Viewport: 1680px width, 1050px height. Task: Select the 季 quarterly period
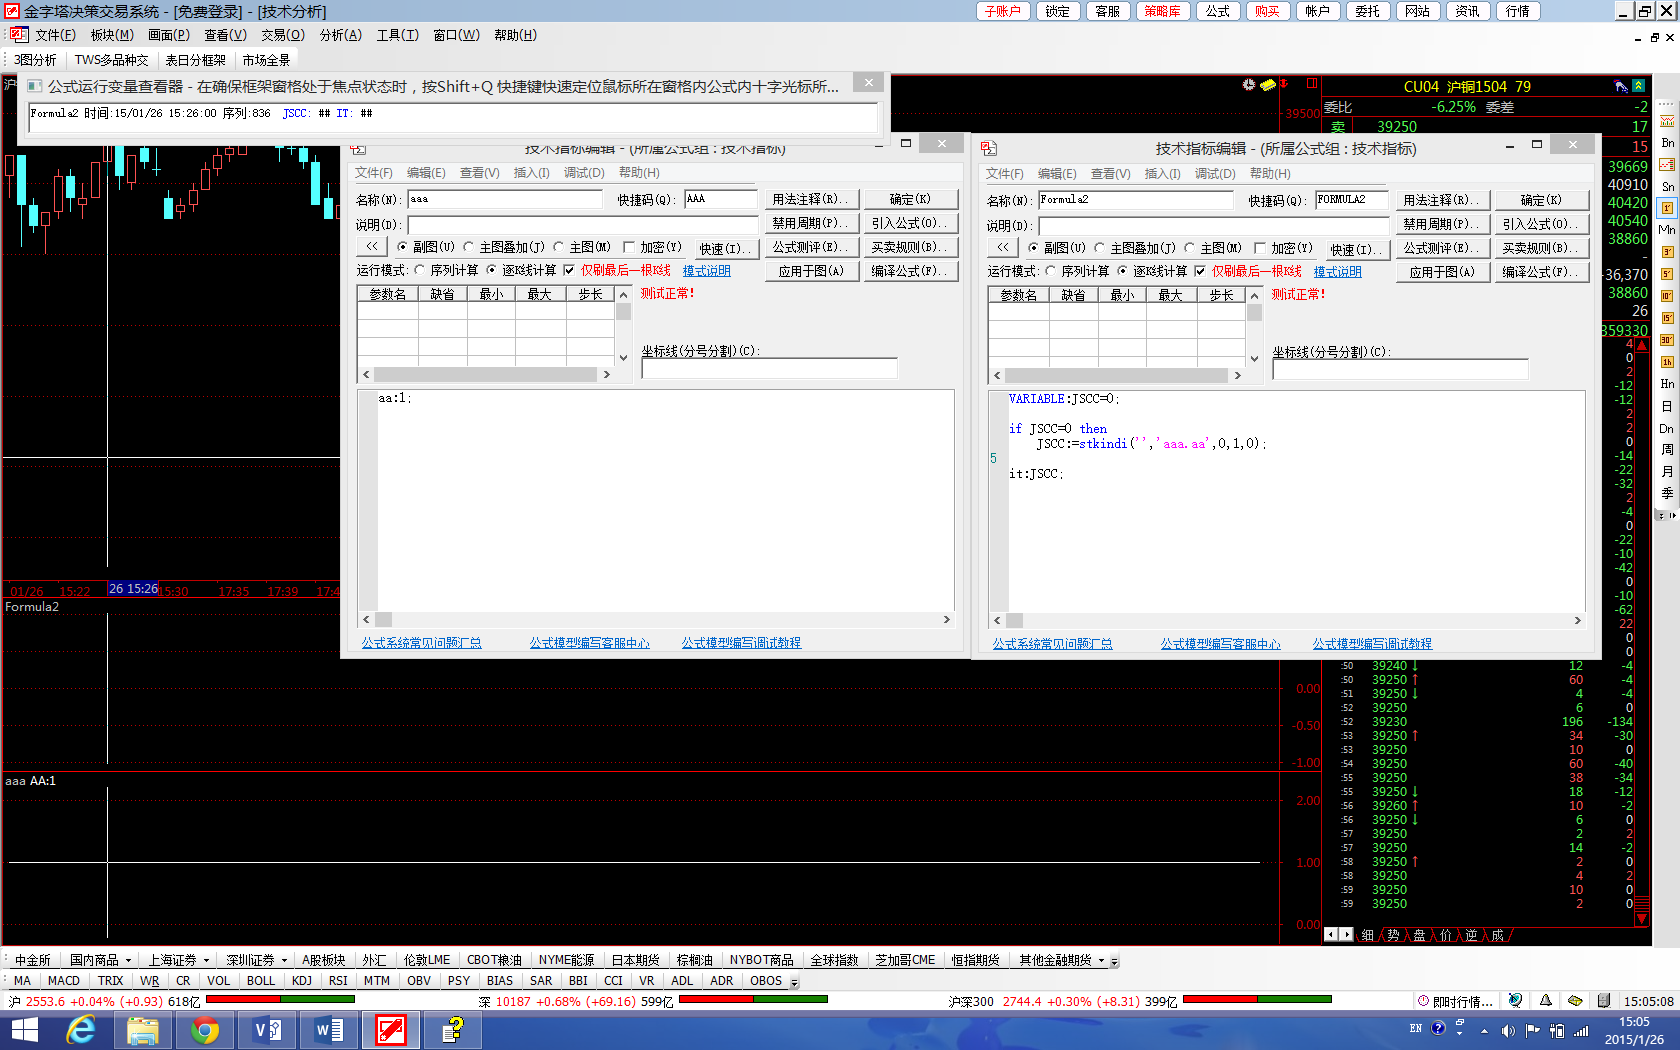[1667, 493]
